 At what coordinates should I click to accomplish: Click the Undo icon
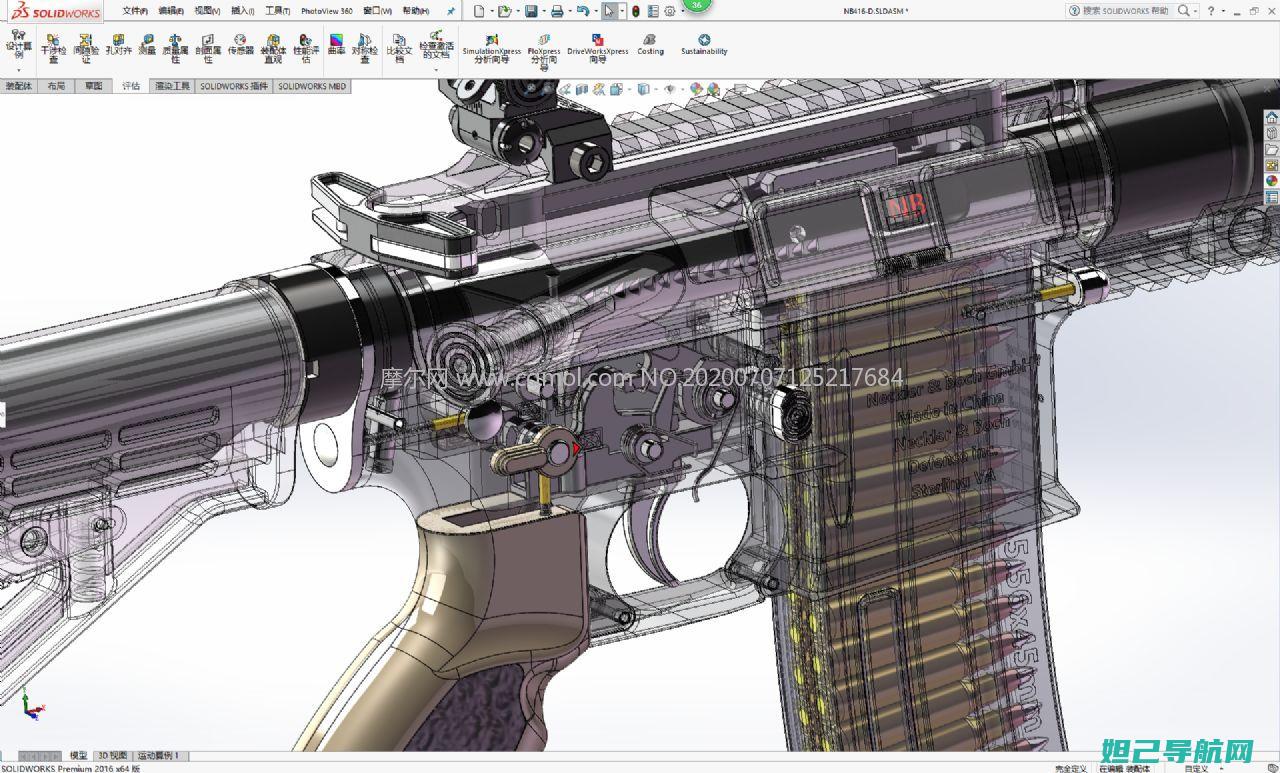pyautogui.click(x=582, y=11)
